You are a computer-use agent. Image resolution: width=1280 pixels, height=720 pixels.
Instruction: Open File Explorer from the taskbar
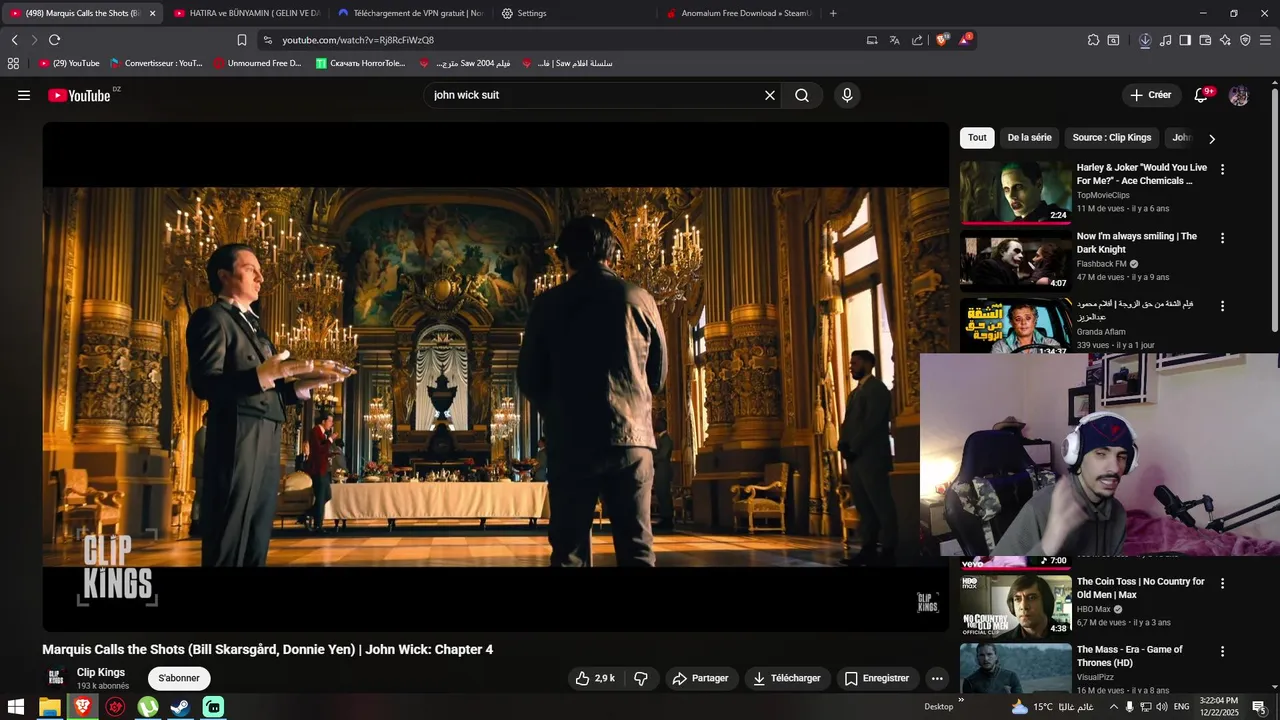pos(49,707)
